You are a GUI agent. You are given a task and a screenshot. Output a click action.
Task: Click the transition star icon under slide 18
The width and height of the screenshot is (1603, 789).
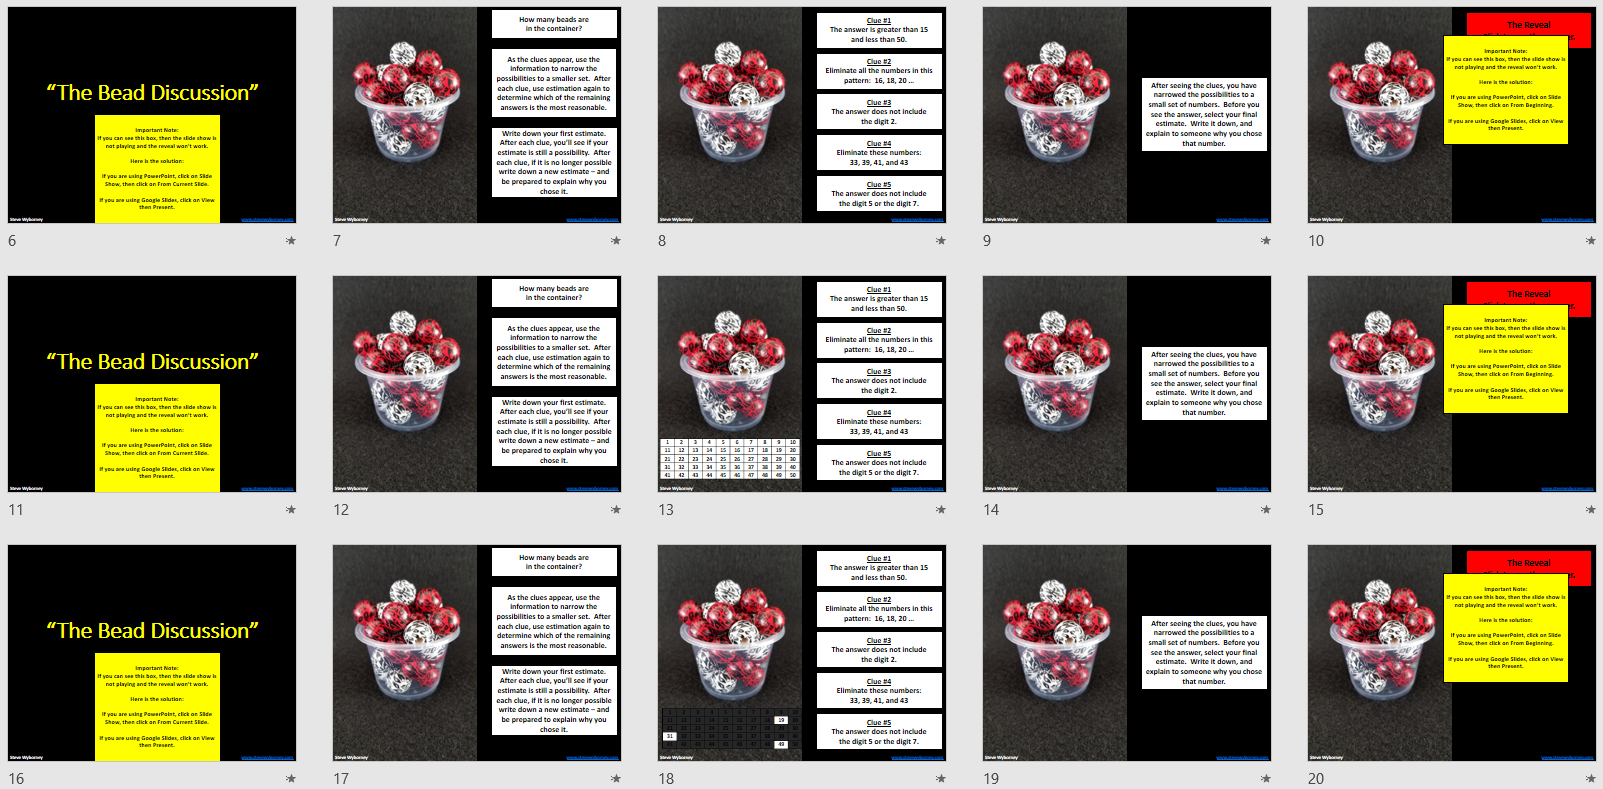[941, 779]
